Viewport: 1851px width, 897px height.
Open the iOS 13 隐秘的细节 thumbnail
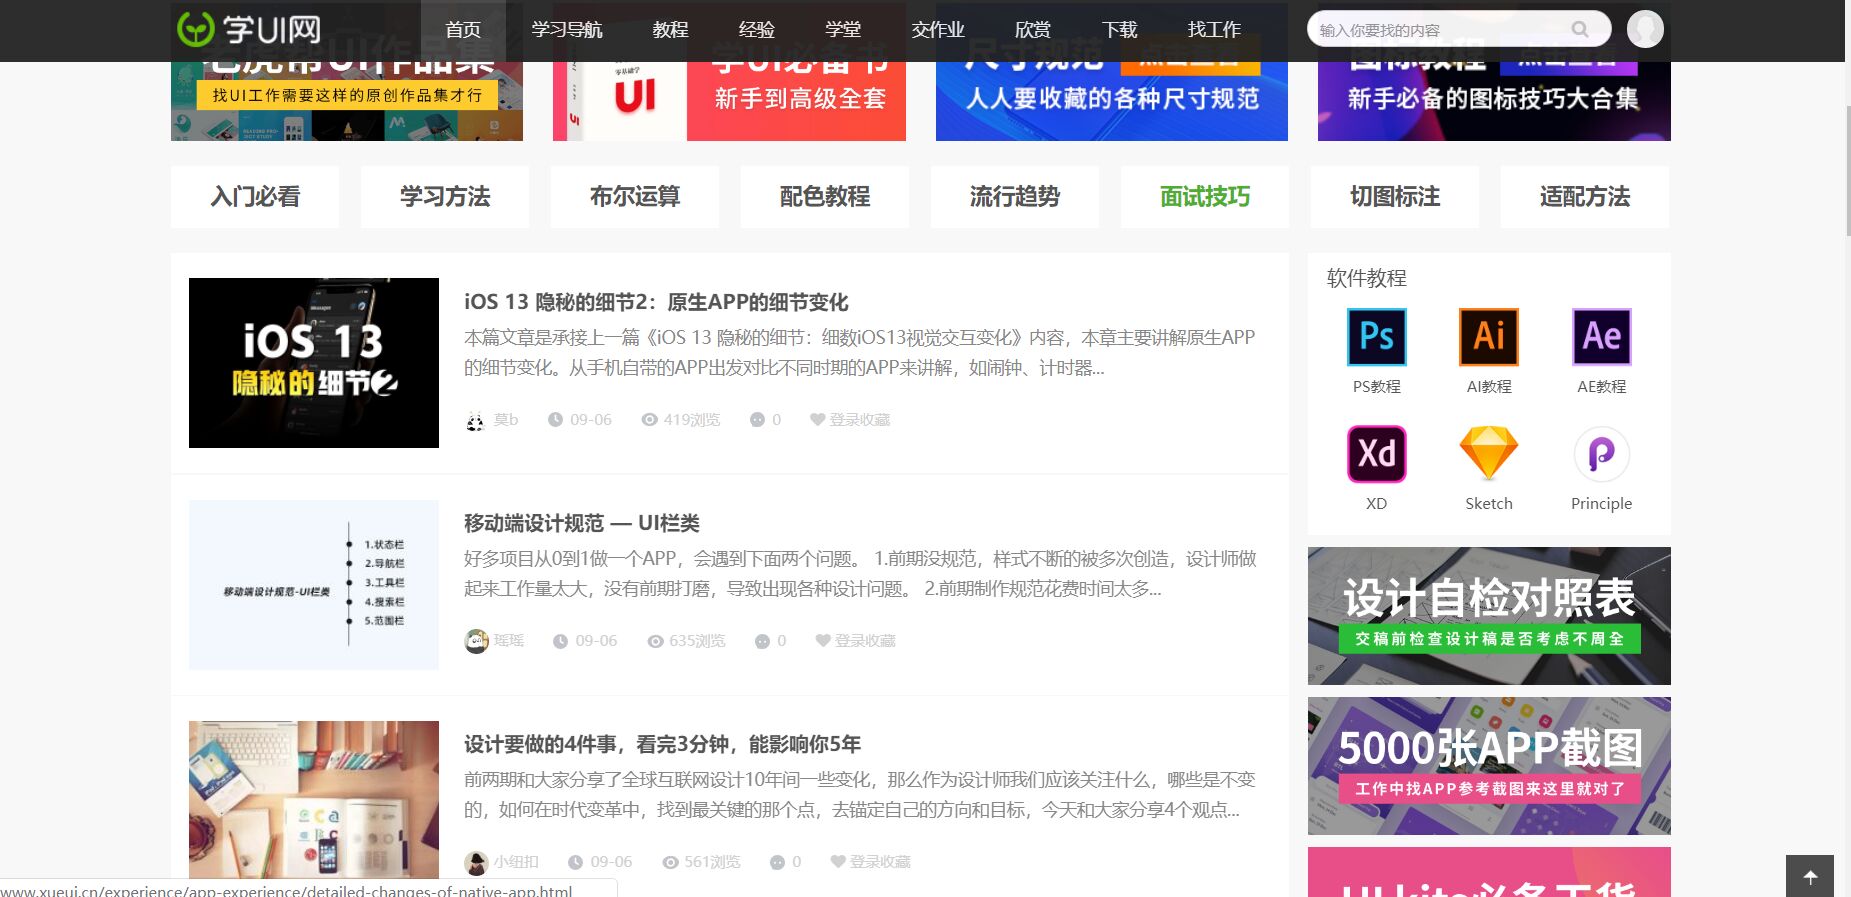coord(314,363)
